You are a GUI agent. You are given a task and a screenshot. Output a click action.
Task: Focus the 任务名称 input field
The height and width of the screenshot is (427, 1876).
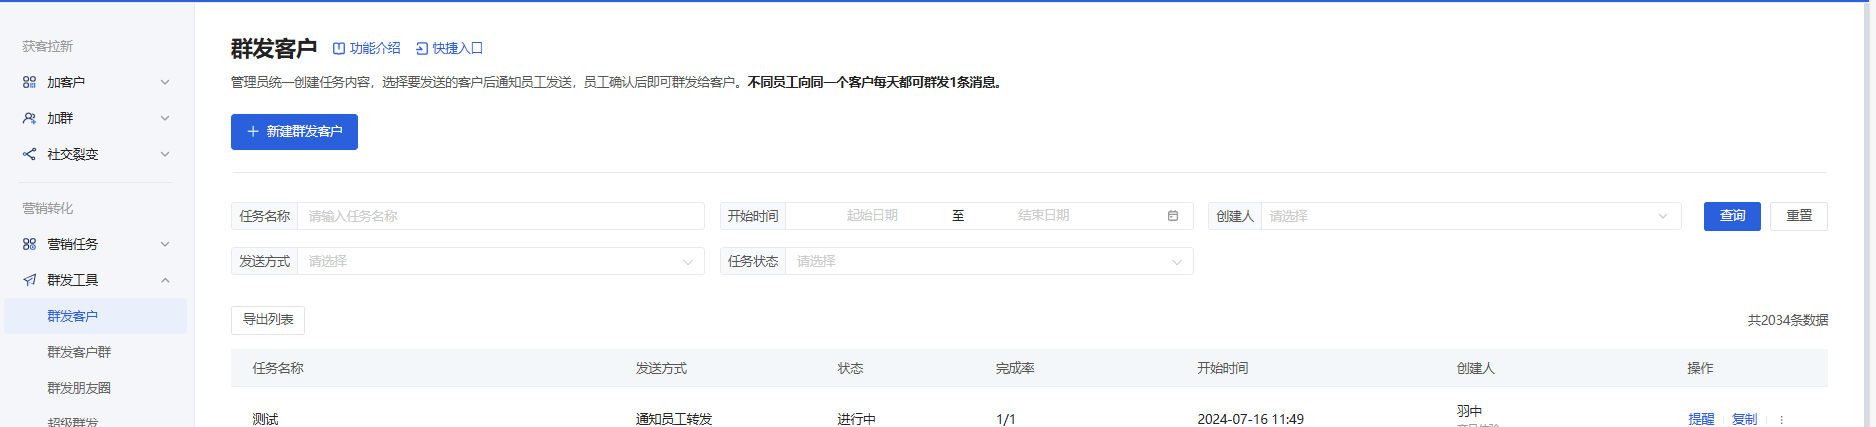tap(501, 216)
